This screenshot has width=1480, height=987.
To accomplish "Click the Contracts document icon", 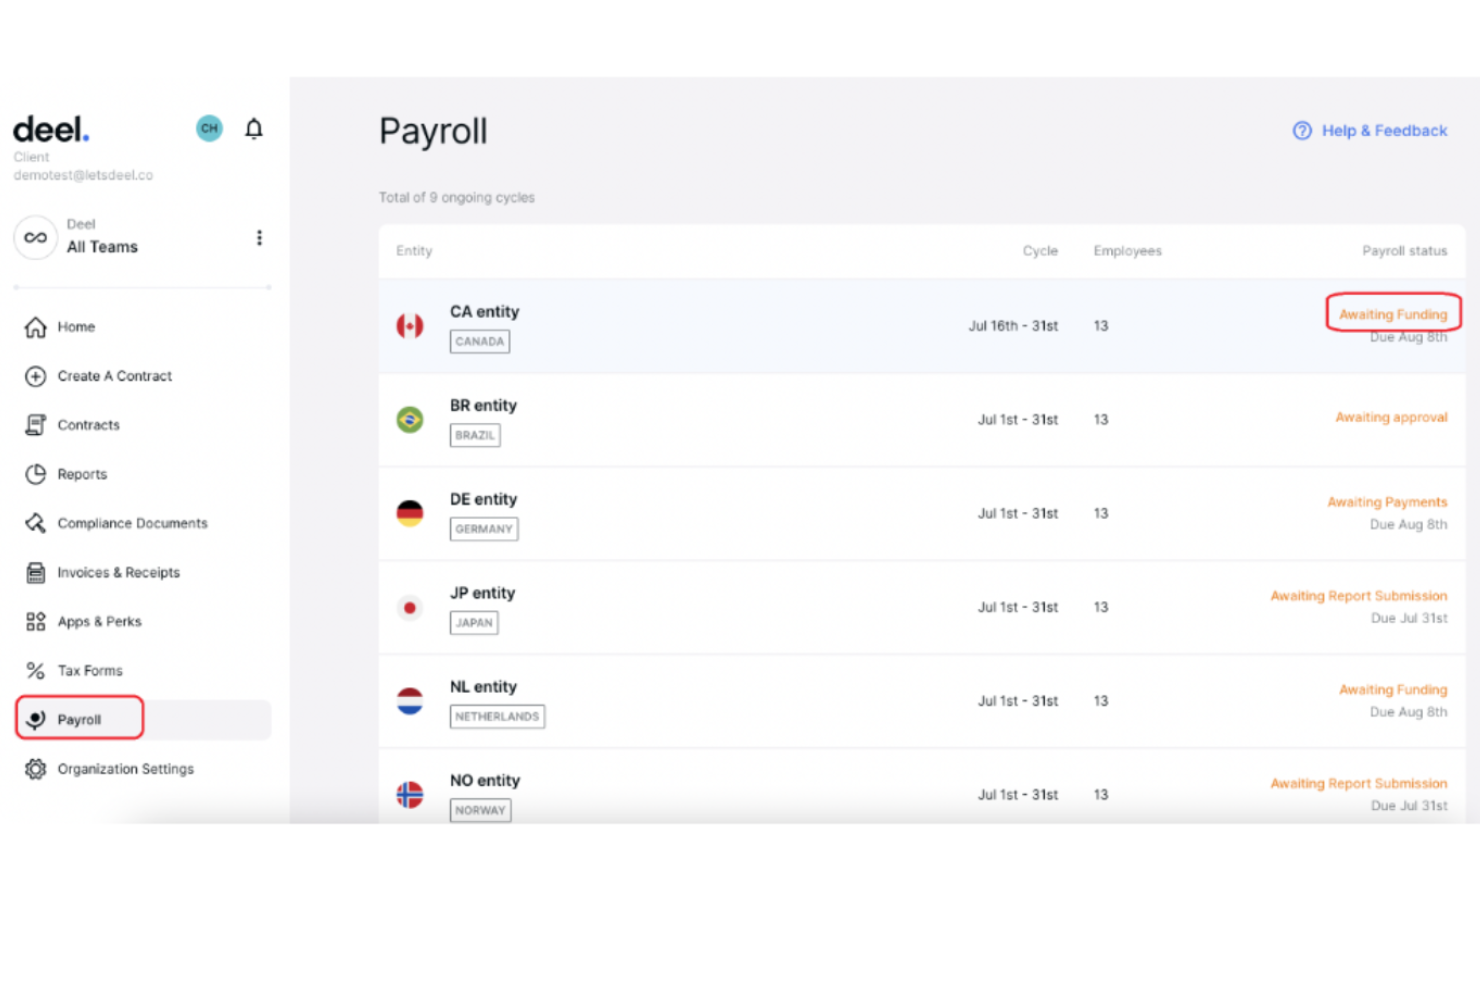I will (35, 425).
